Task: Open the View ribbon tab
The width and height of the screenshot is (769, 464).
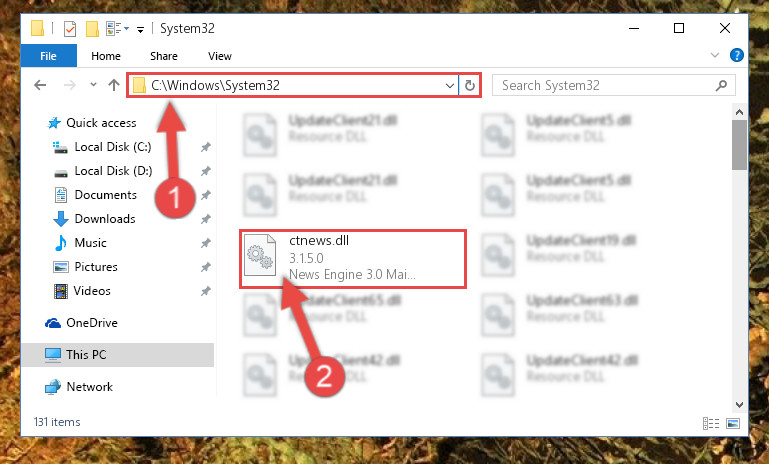Action: pyautogui.click(x=219, y=56)
